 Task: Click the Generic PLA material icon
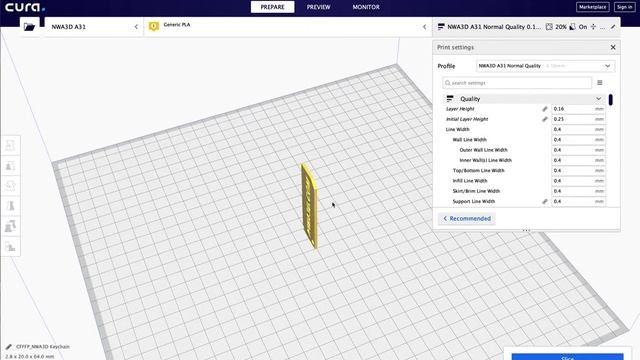click(x=153, y=27)
